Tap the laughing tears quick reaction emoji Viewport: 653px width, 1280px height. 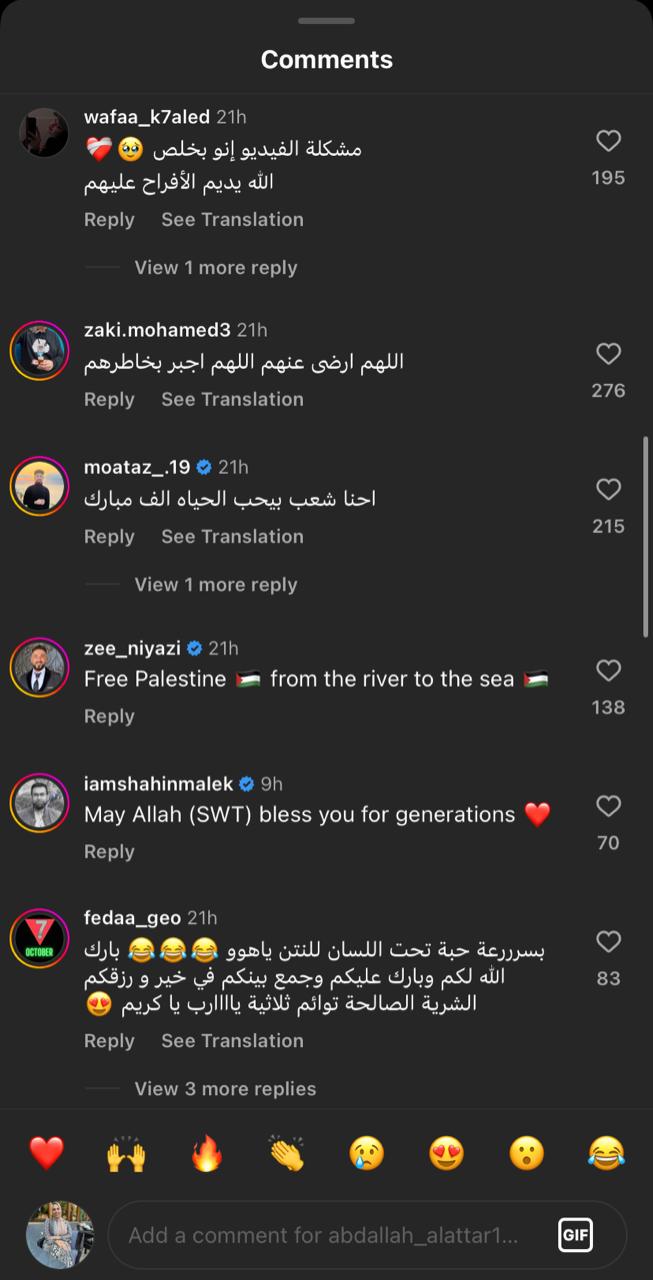point(606,1153)
